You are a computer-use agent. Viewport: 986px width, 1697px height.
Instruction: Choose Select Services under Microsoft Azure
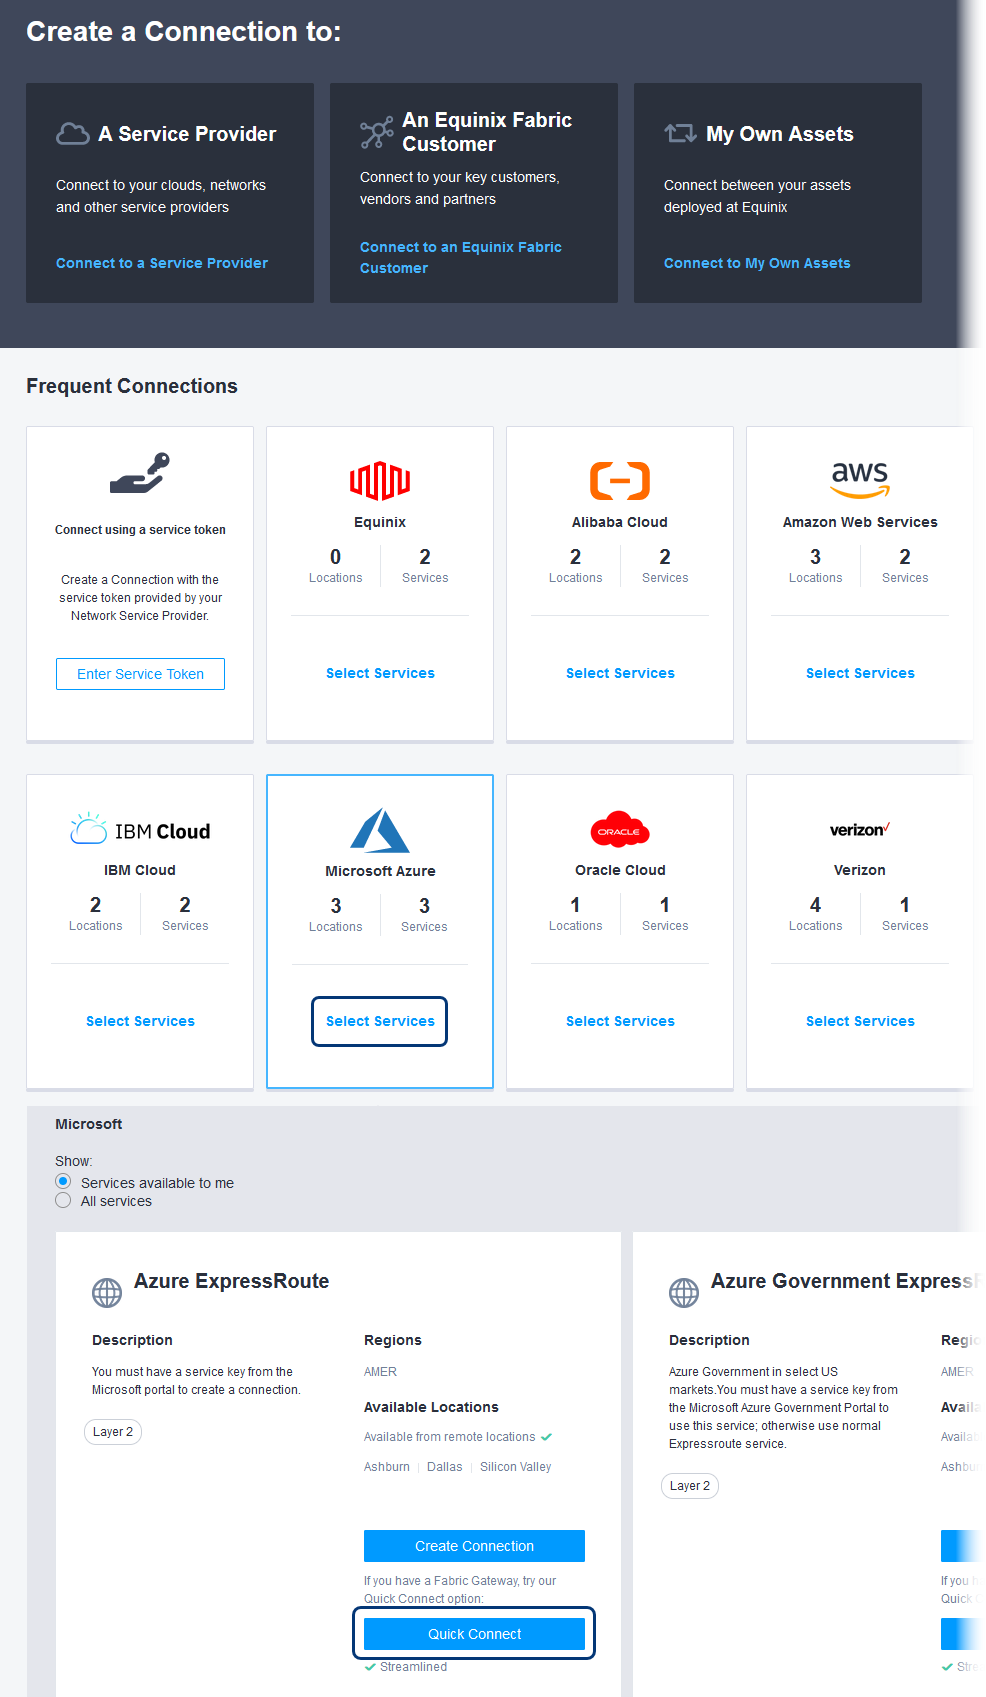point(380,1021)
